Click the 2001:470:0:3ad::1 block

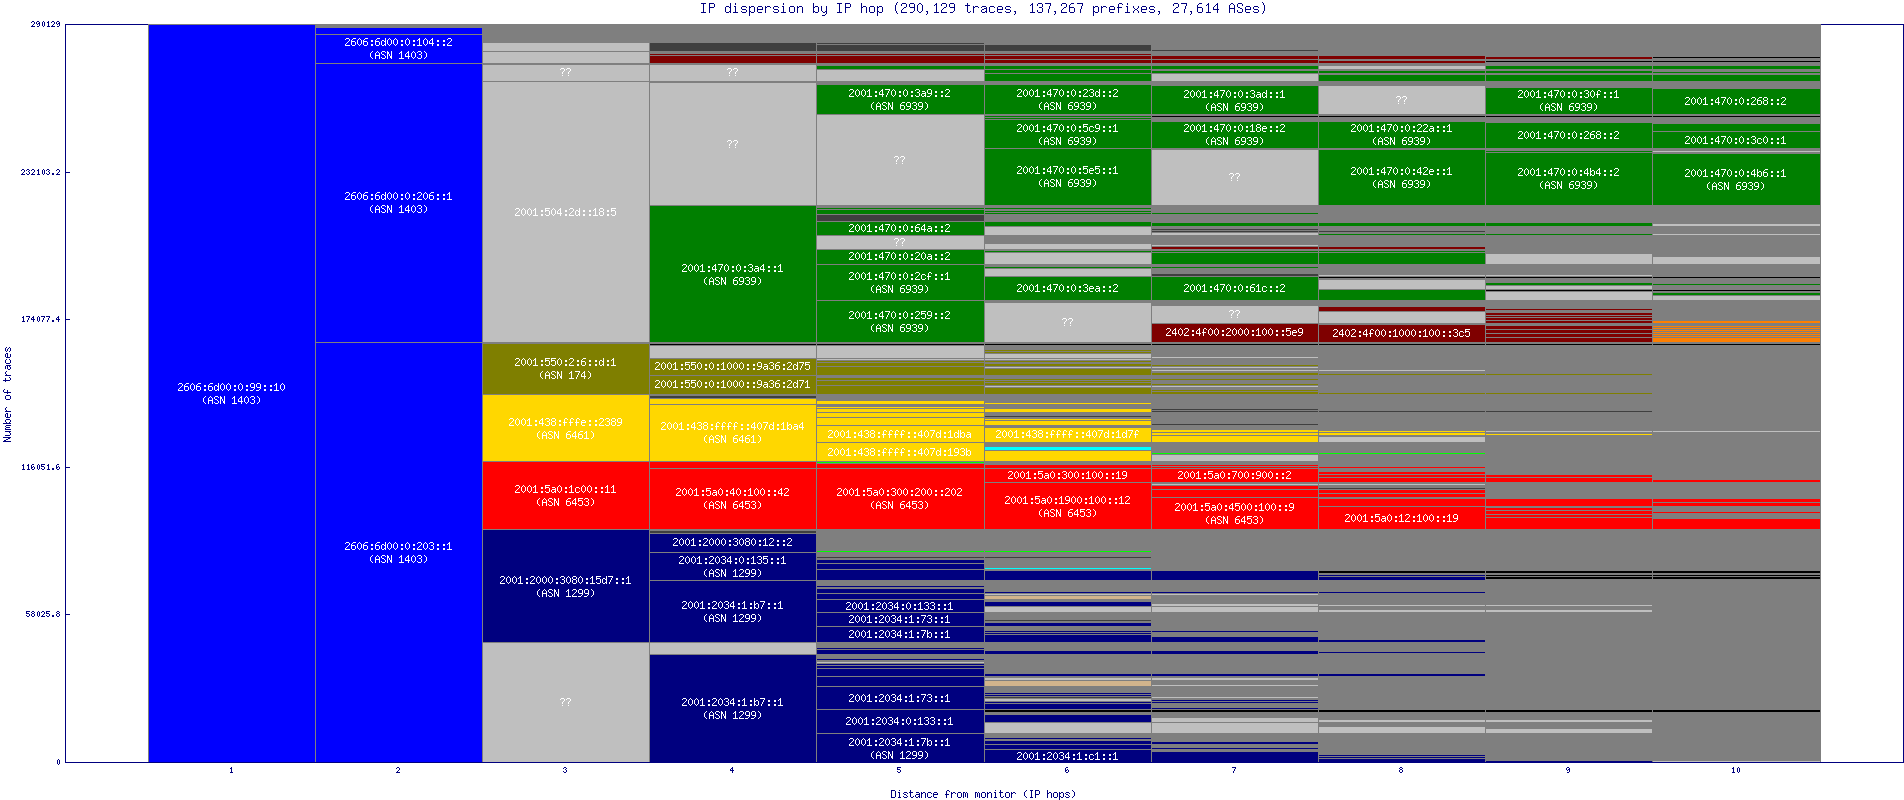point(1235,100)
